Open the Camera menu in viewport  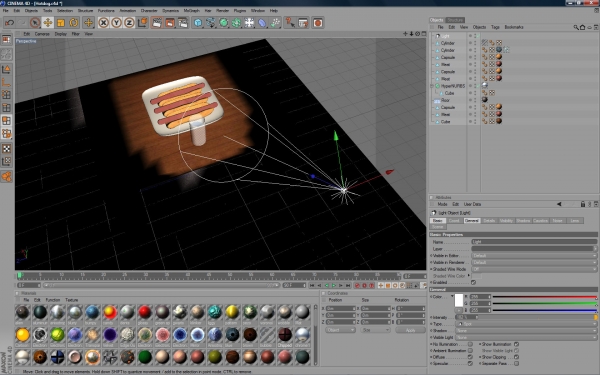[x=42, y=34]
